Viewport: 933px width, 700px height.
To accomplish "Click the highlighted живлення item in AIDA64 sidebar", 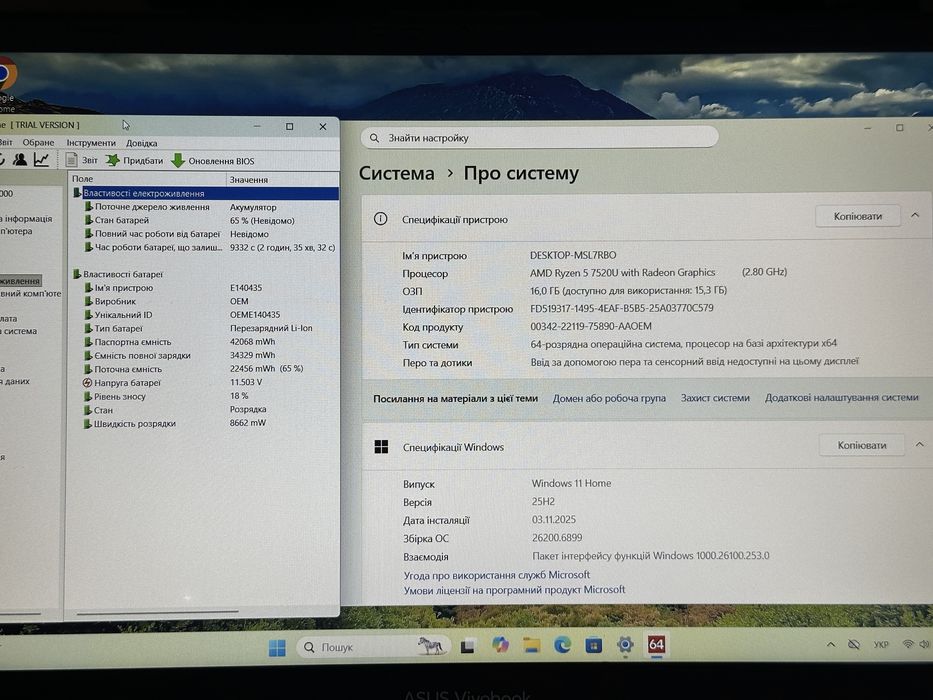I will (20, 280).
